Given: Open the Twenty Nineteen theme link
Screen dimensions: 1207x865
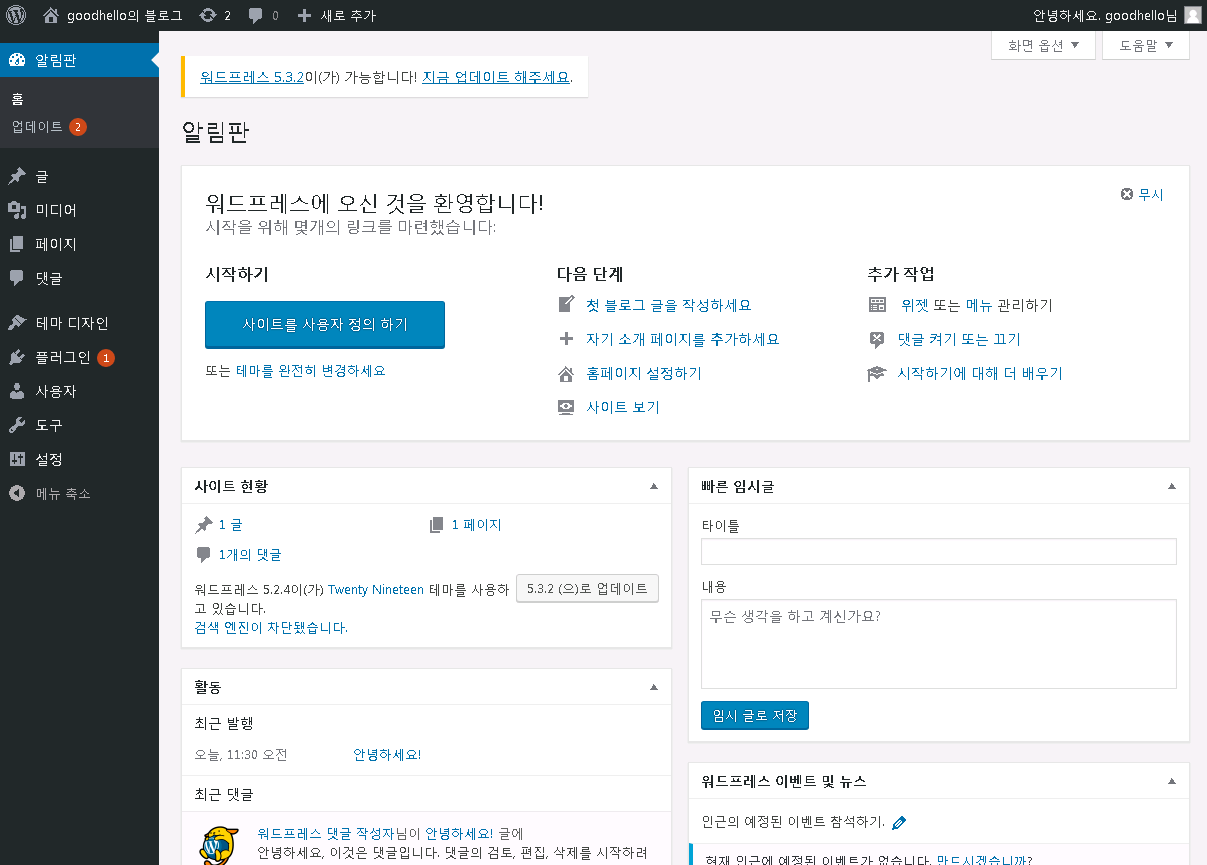Looking at the screenshot, I should click(376, 590).
